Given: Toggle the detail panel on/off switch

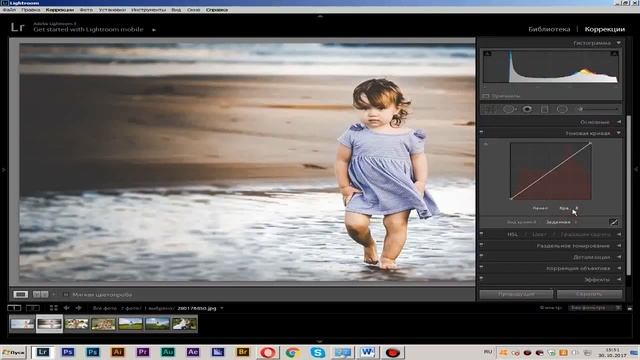Looking at the screenshot, I should (482, 256).
